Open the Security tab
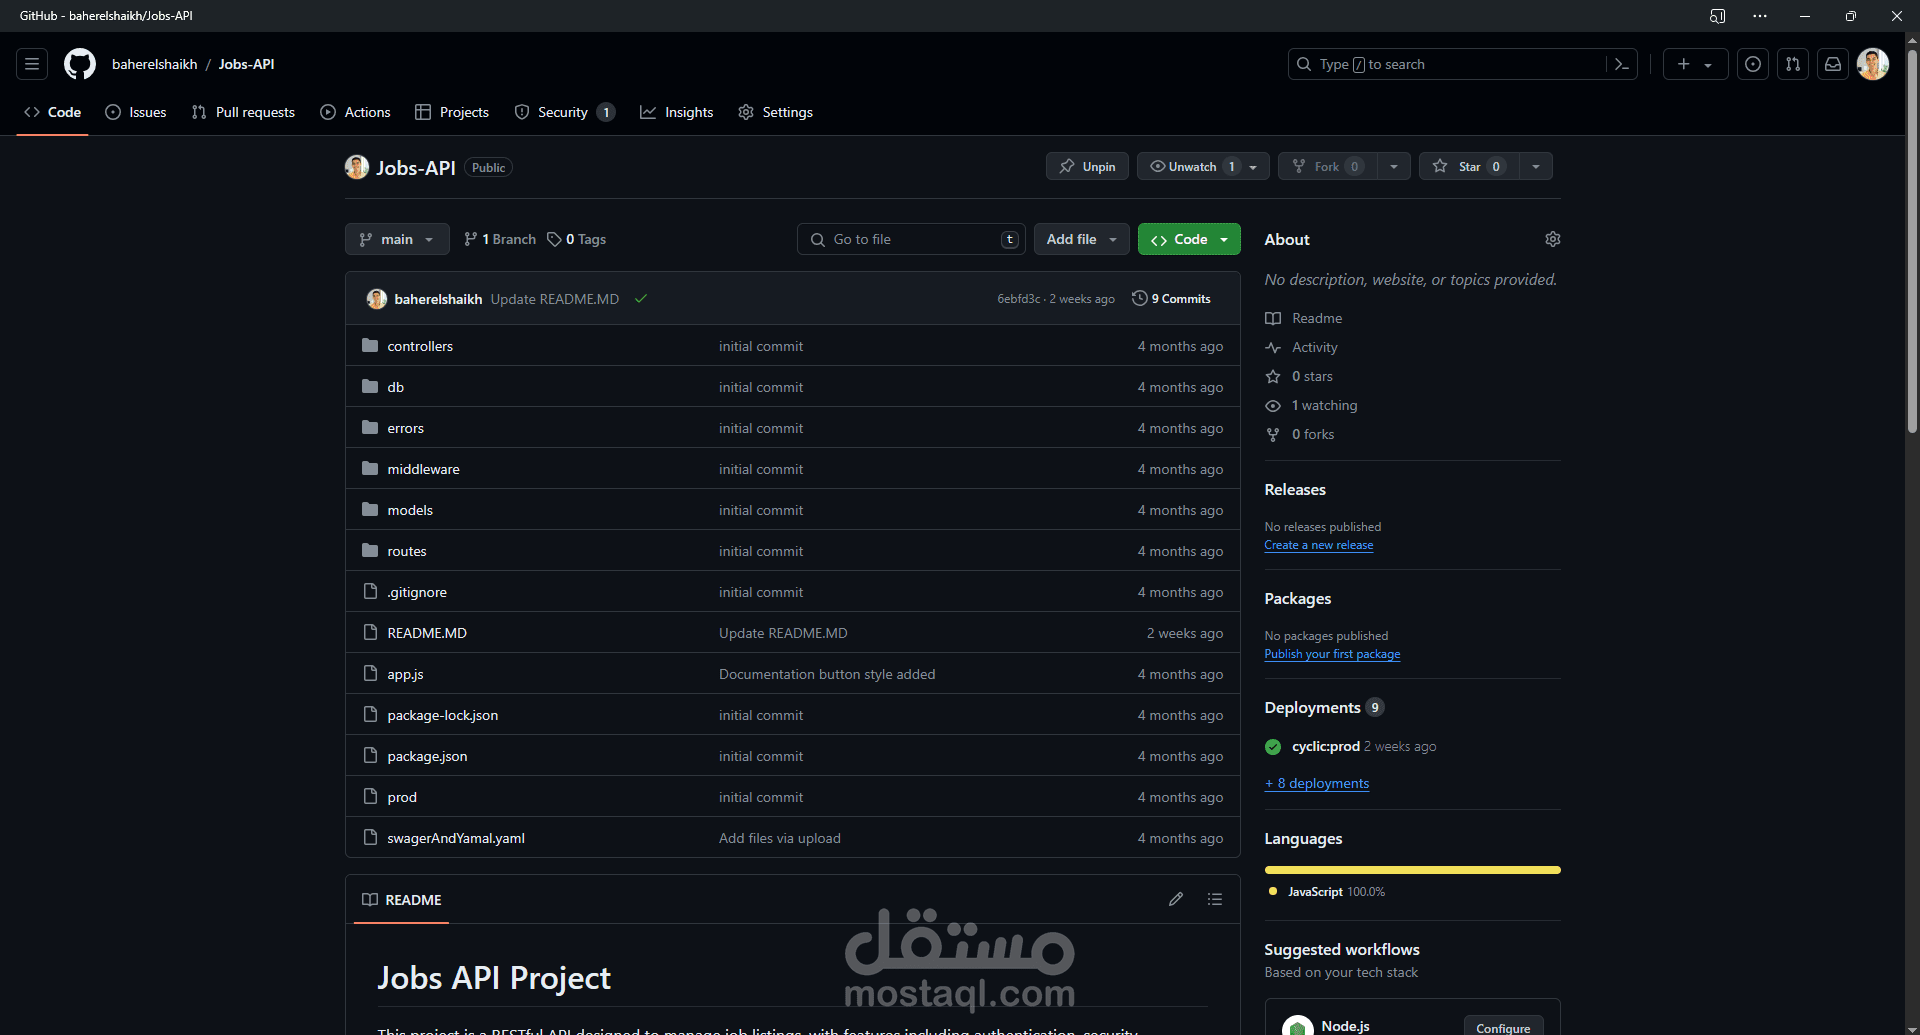The image size is (1920, 1035). [x=564, y=112]
